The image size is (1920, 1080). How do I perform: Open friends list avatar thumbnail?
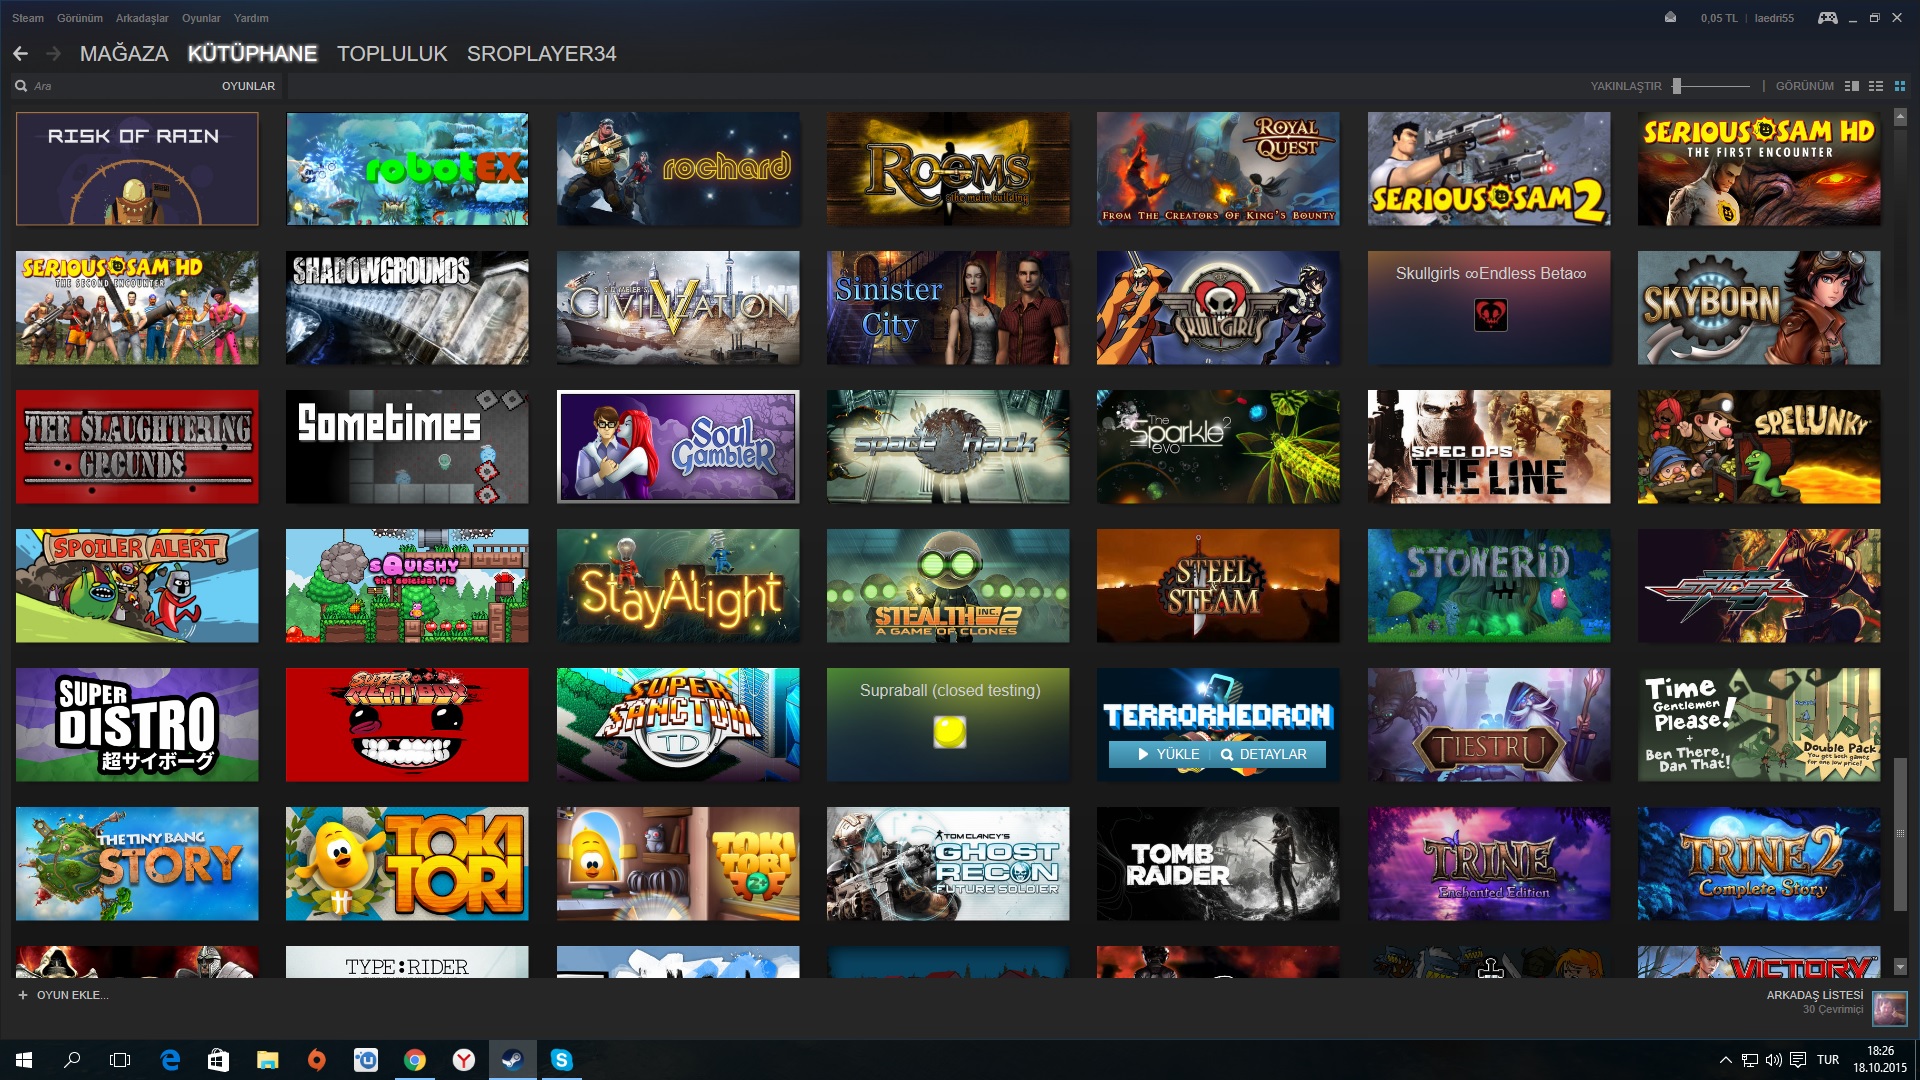(1889, 1008)
